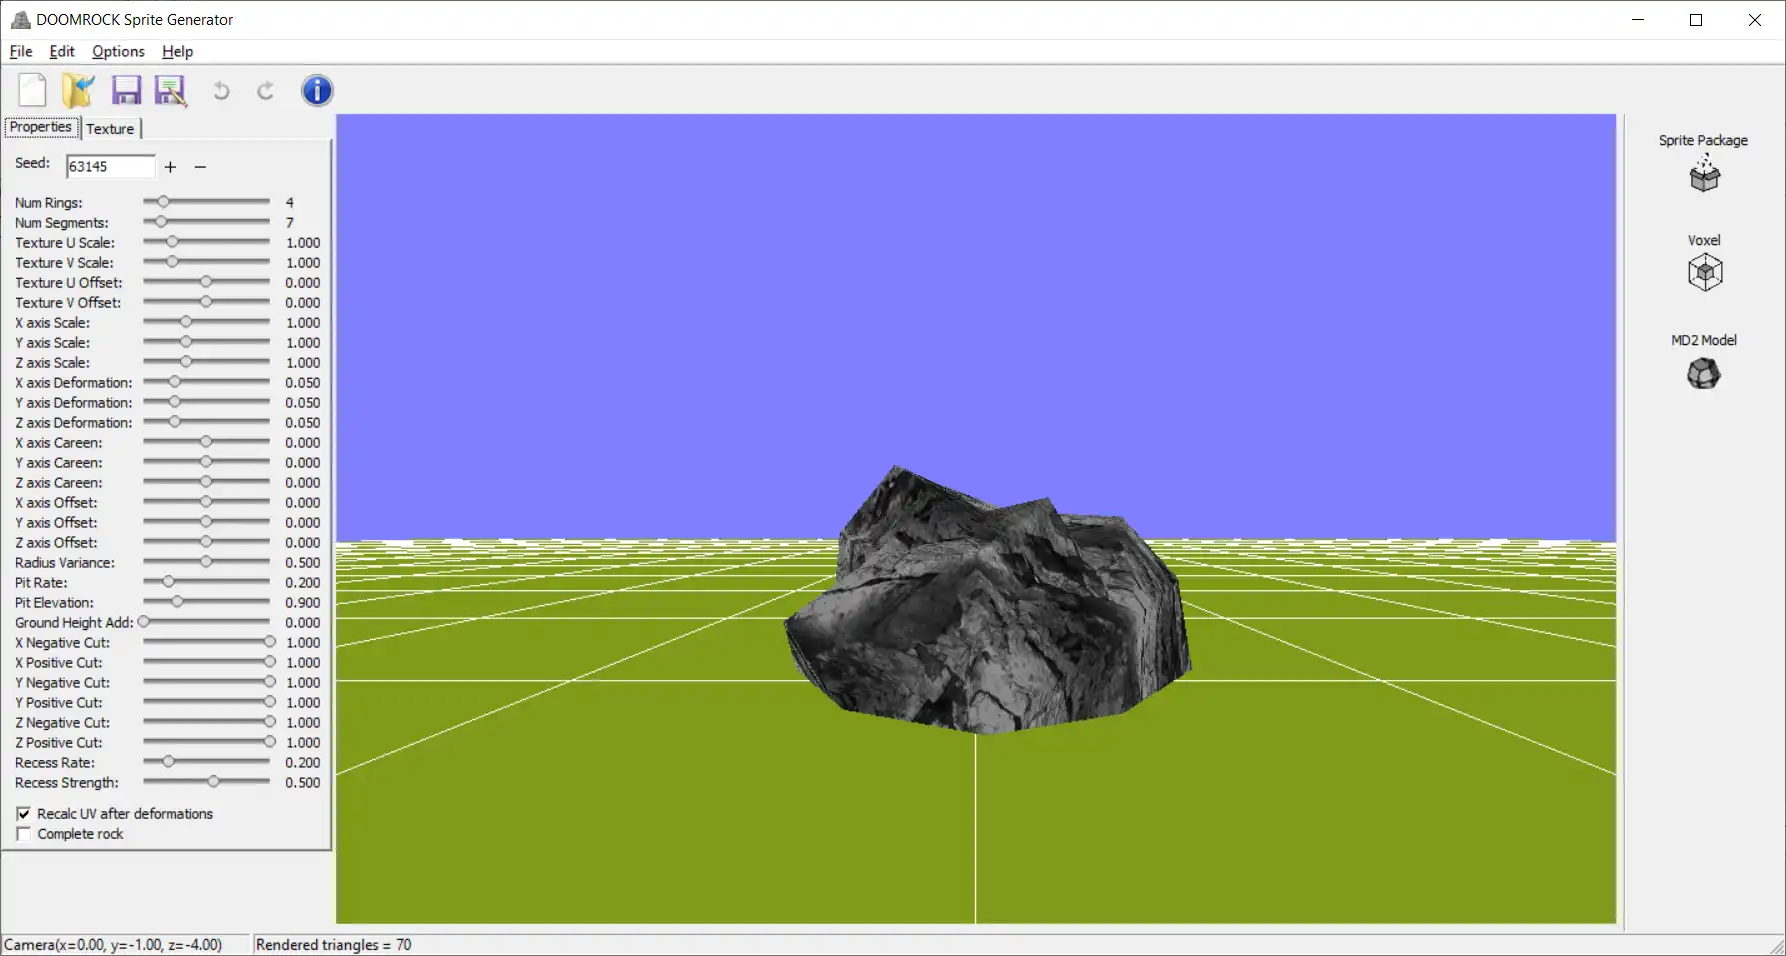Enable the Complete rock checkbox

click(x=23, y=834)
